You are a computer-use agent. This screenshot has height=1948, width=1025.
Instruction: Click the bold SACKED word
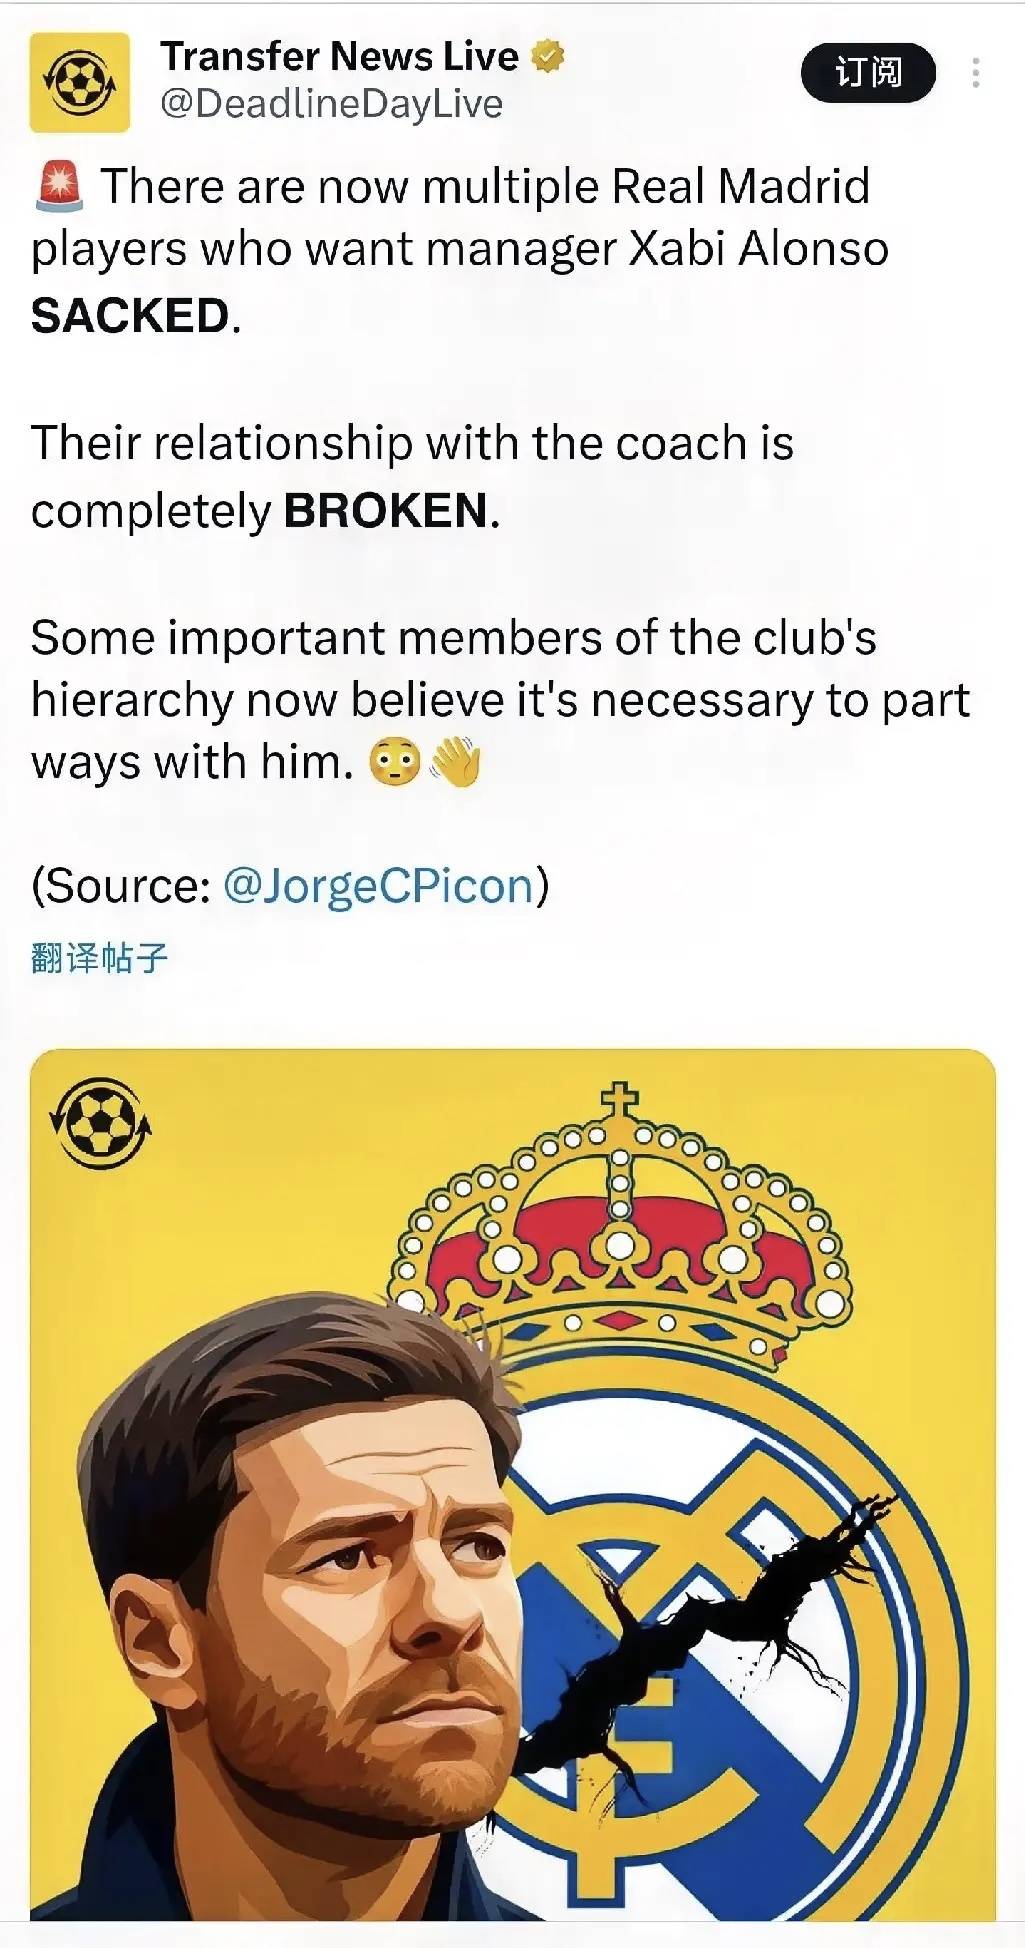pyautogui.click(x=130, y=316)
